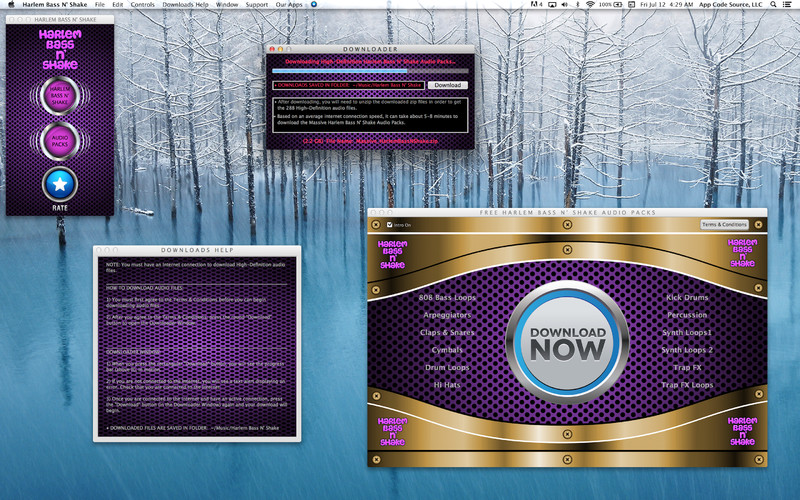
Task: Open the Support menu
Action: pyautogui.click(x=257, y=5)
